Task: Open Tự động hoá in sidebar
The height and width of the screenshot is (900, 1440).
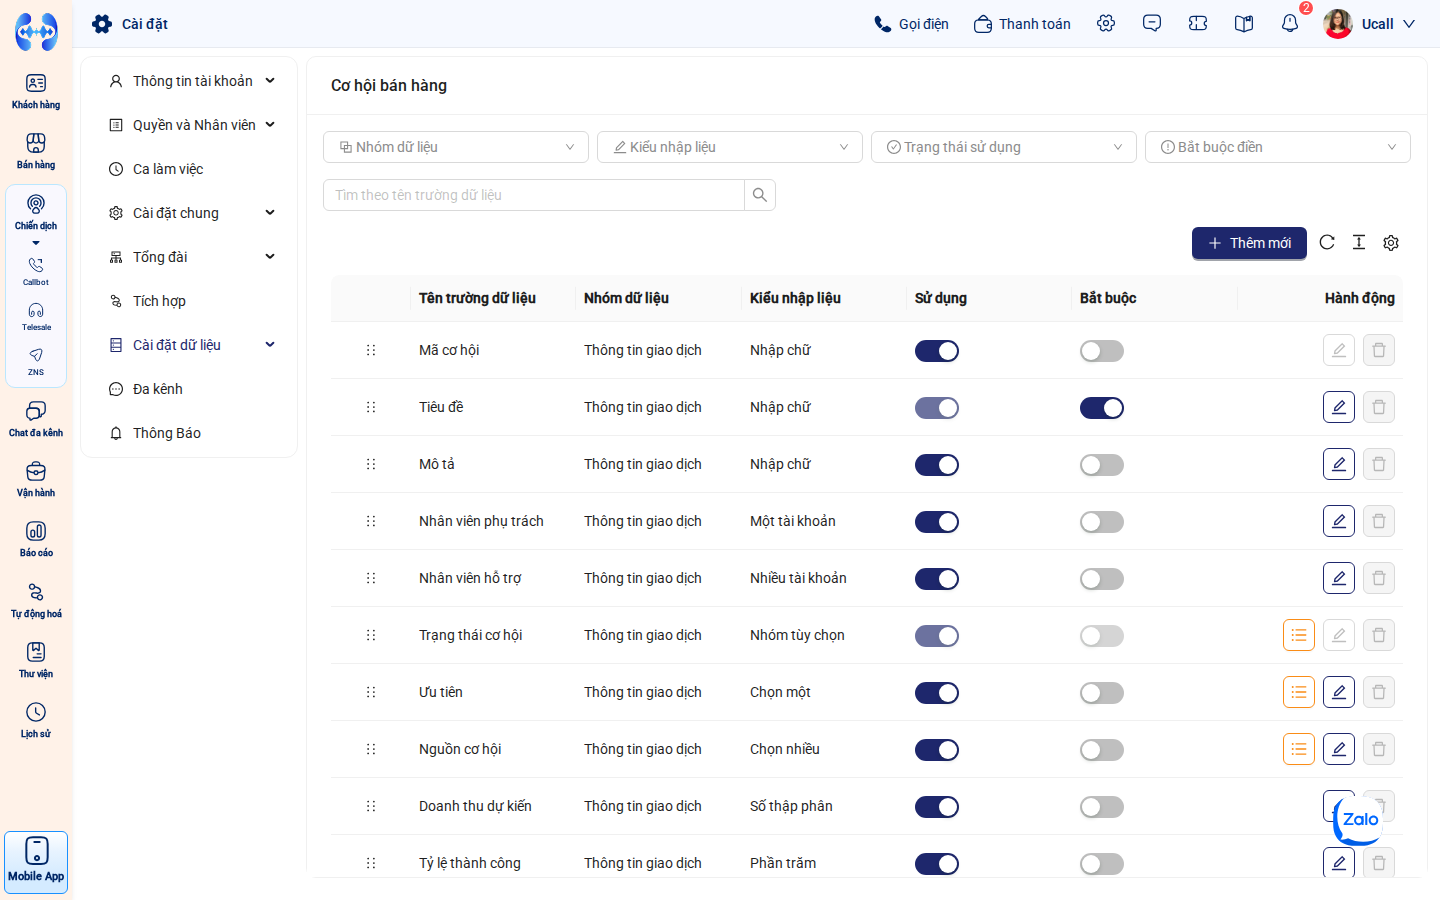Action: [36, 600]
